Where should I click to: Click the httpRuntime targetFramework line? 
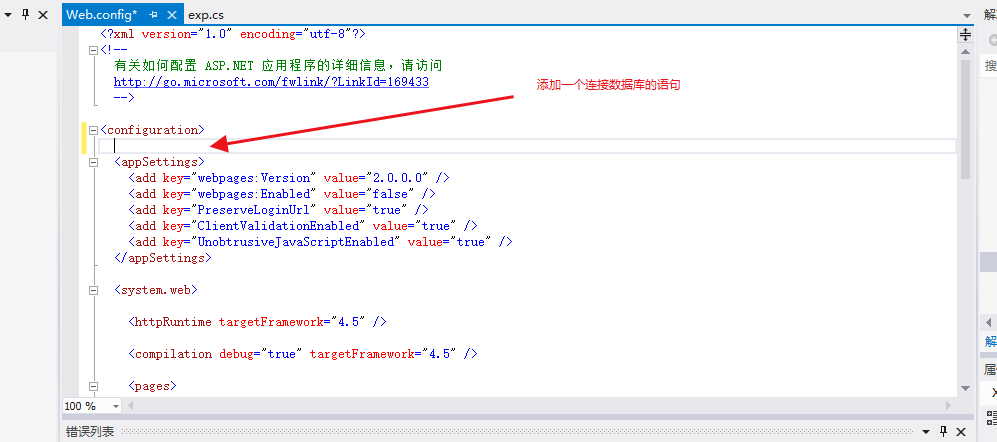pos(258,322)
